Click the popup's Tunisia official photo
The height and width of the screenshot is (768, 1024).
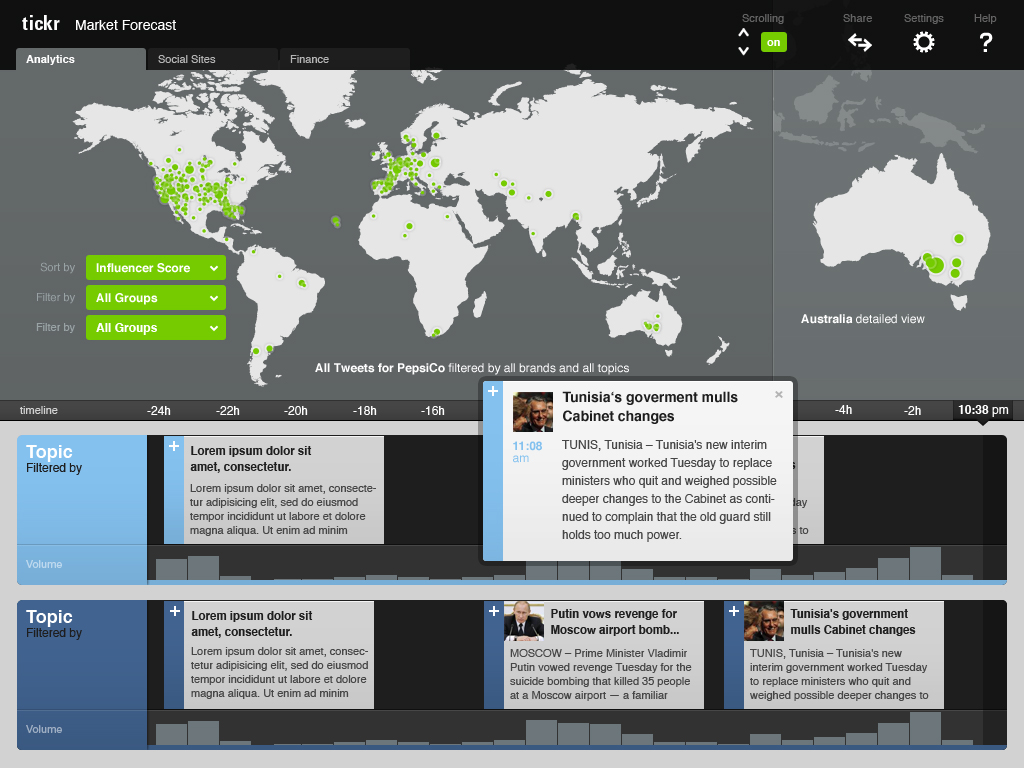point(533,411)
